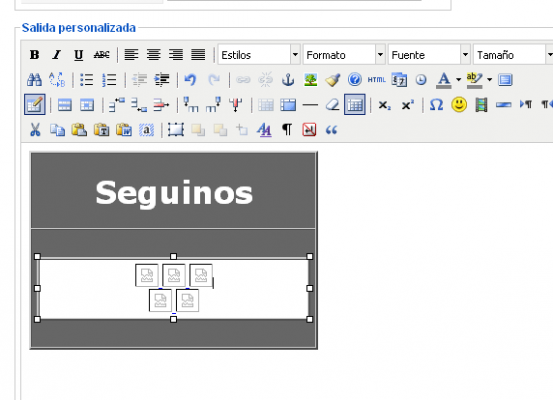The height and width of the screenshot is (400, 553).
Task: Open the smiley emoticons picker
Action: point(459,105)
